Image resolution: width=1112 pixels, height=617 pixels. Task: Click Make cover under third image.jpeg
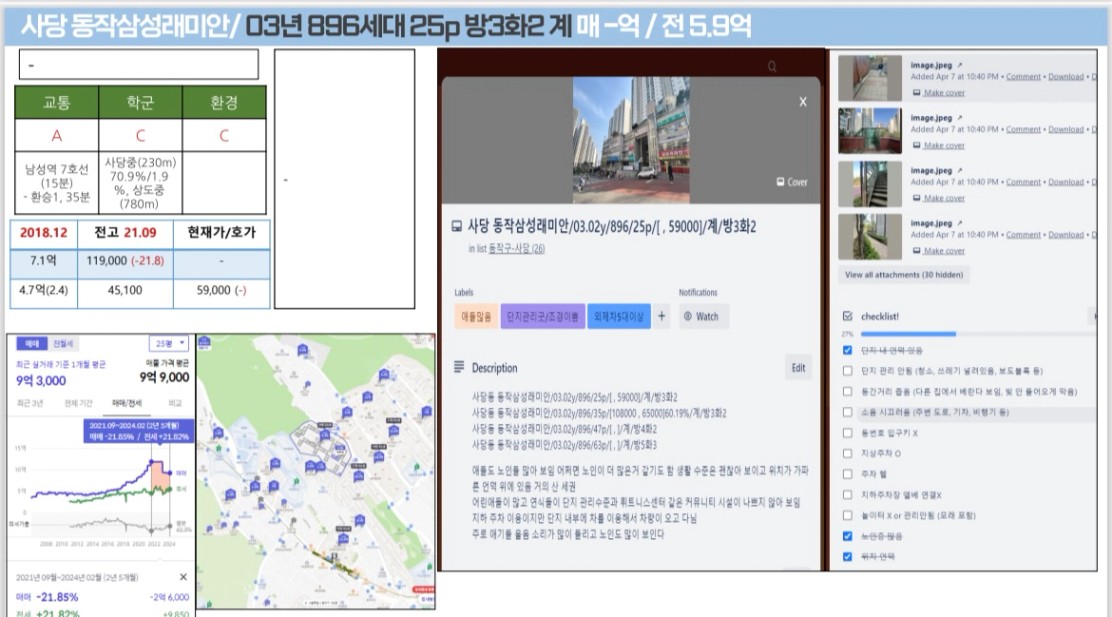944,198
